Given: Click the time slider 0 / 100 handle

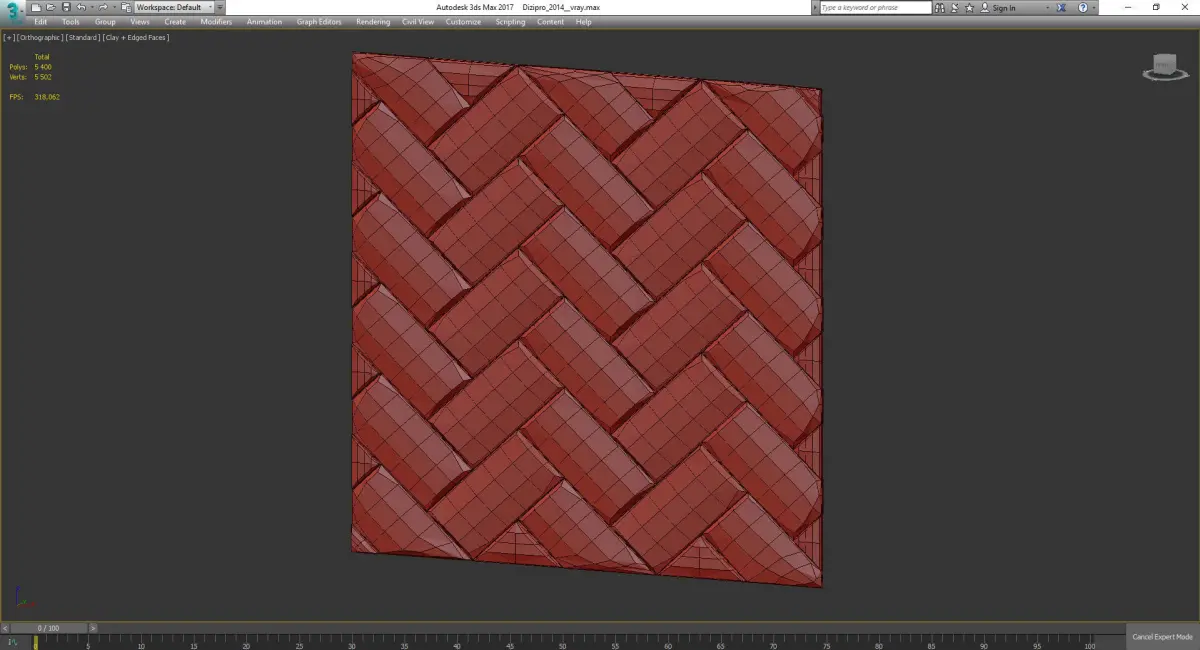Looking at the screenshot, I should click(48, 628).
